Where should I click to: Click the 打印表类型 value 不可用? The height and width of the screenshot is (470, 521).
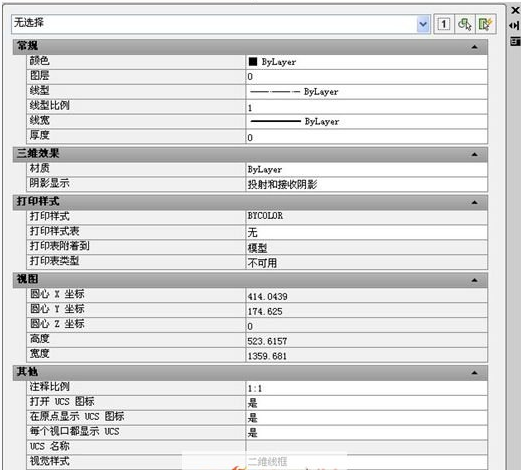coord(367,263)
